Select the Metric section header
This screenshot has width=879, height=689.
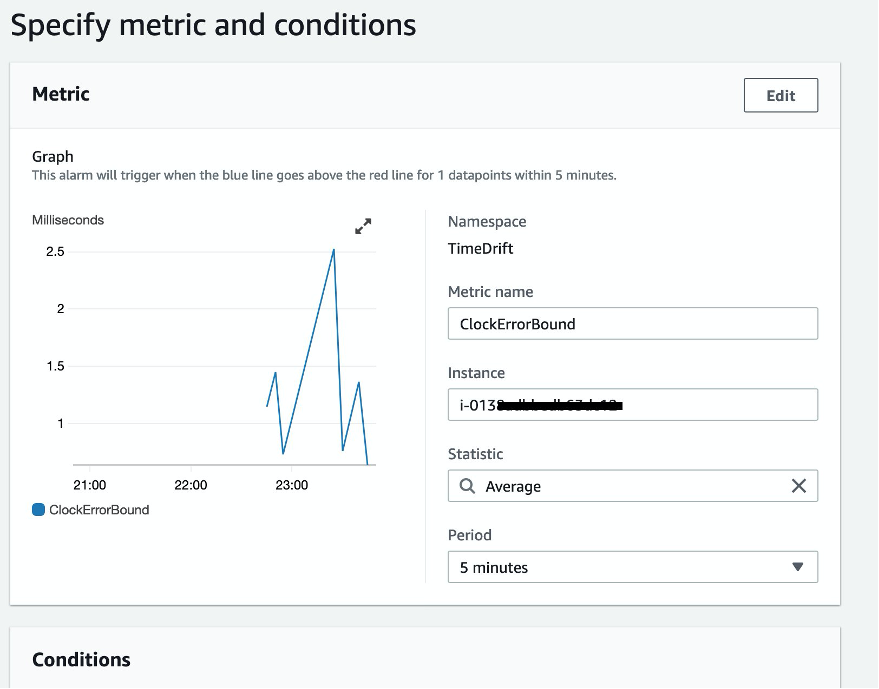point(61,93)
